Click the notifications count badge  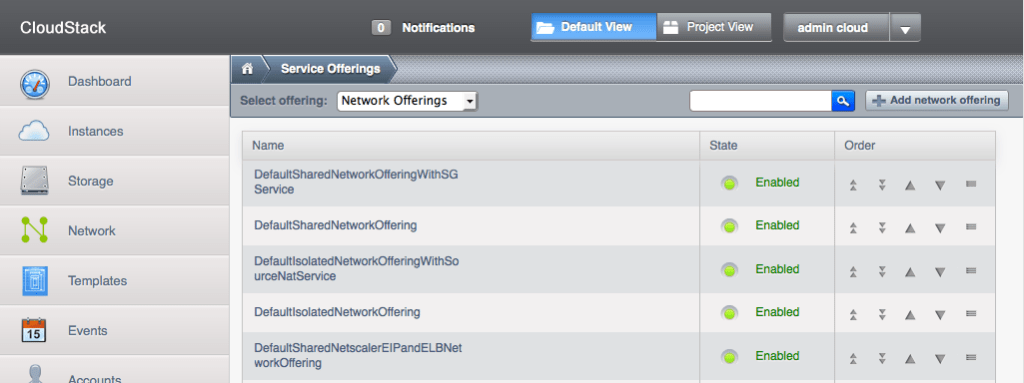pos(381,28)
